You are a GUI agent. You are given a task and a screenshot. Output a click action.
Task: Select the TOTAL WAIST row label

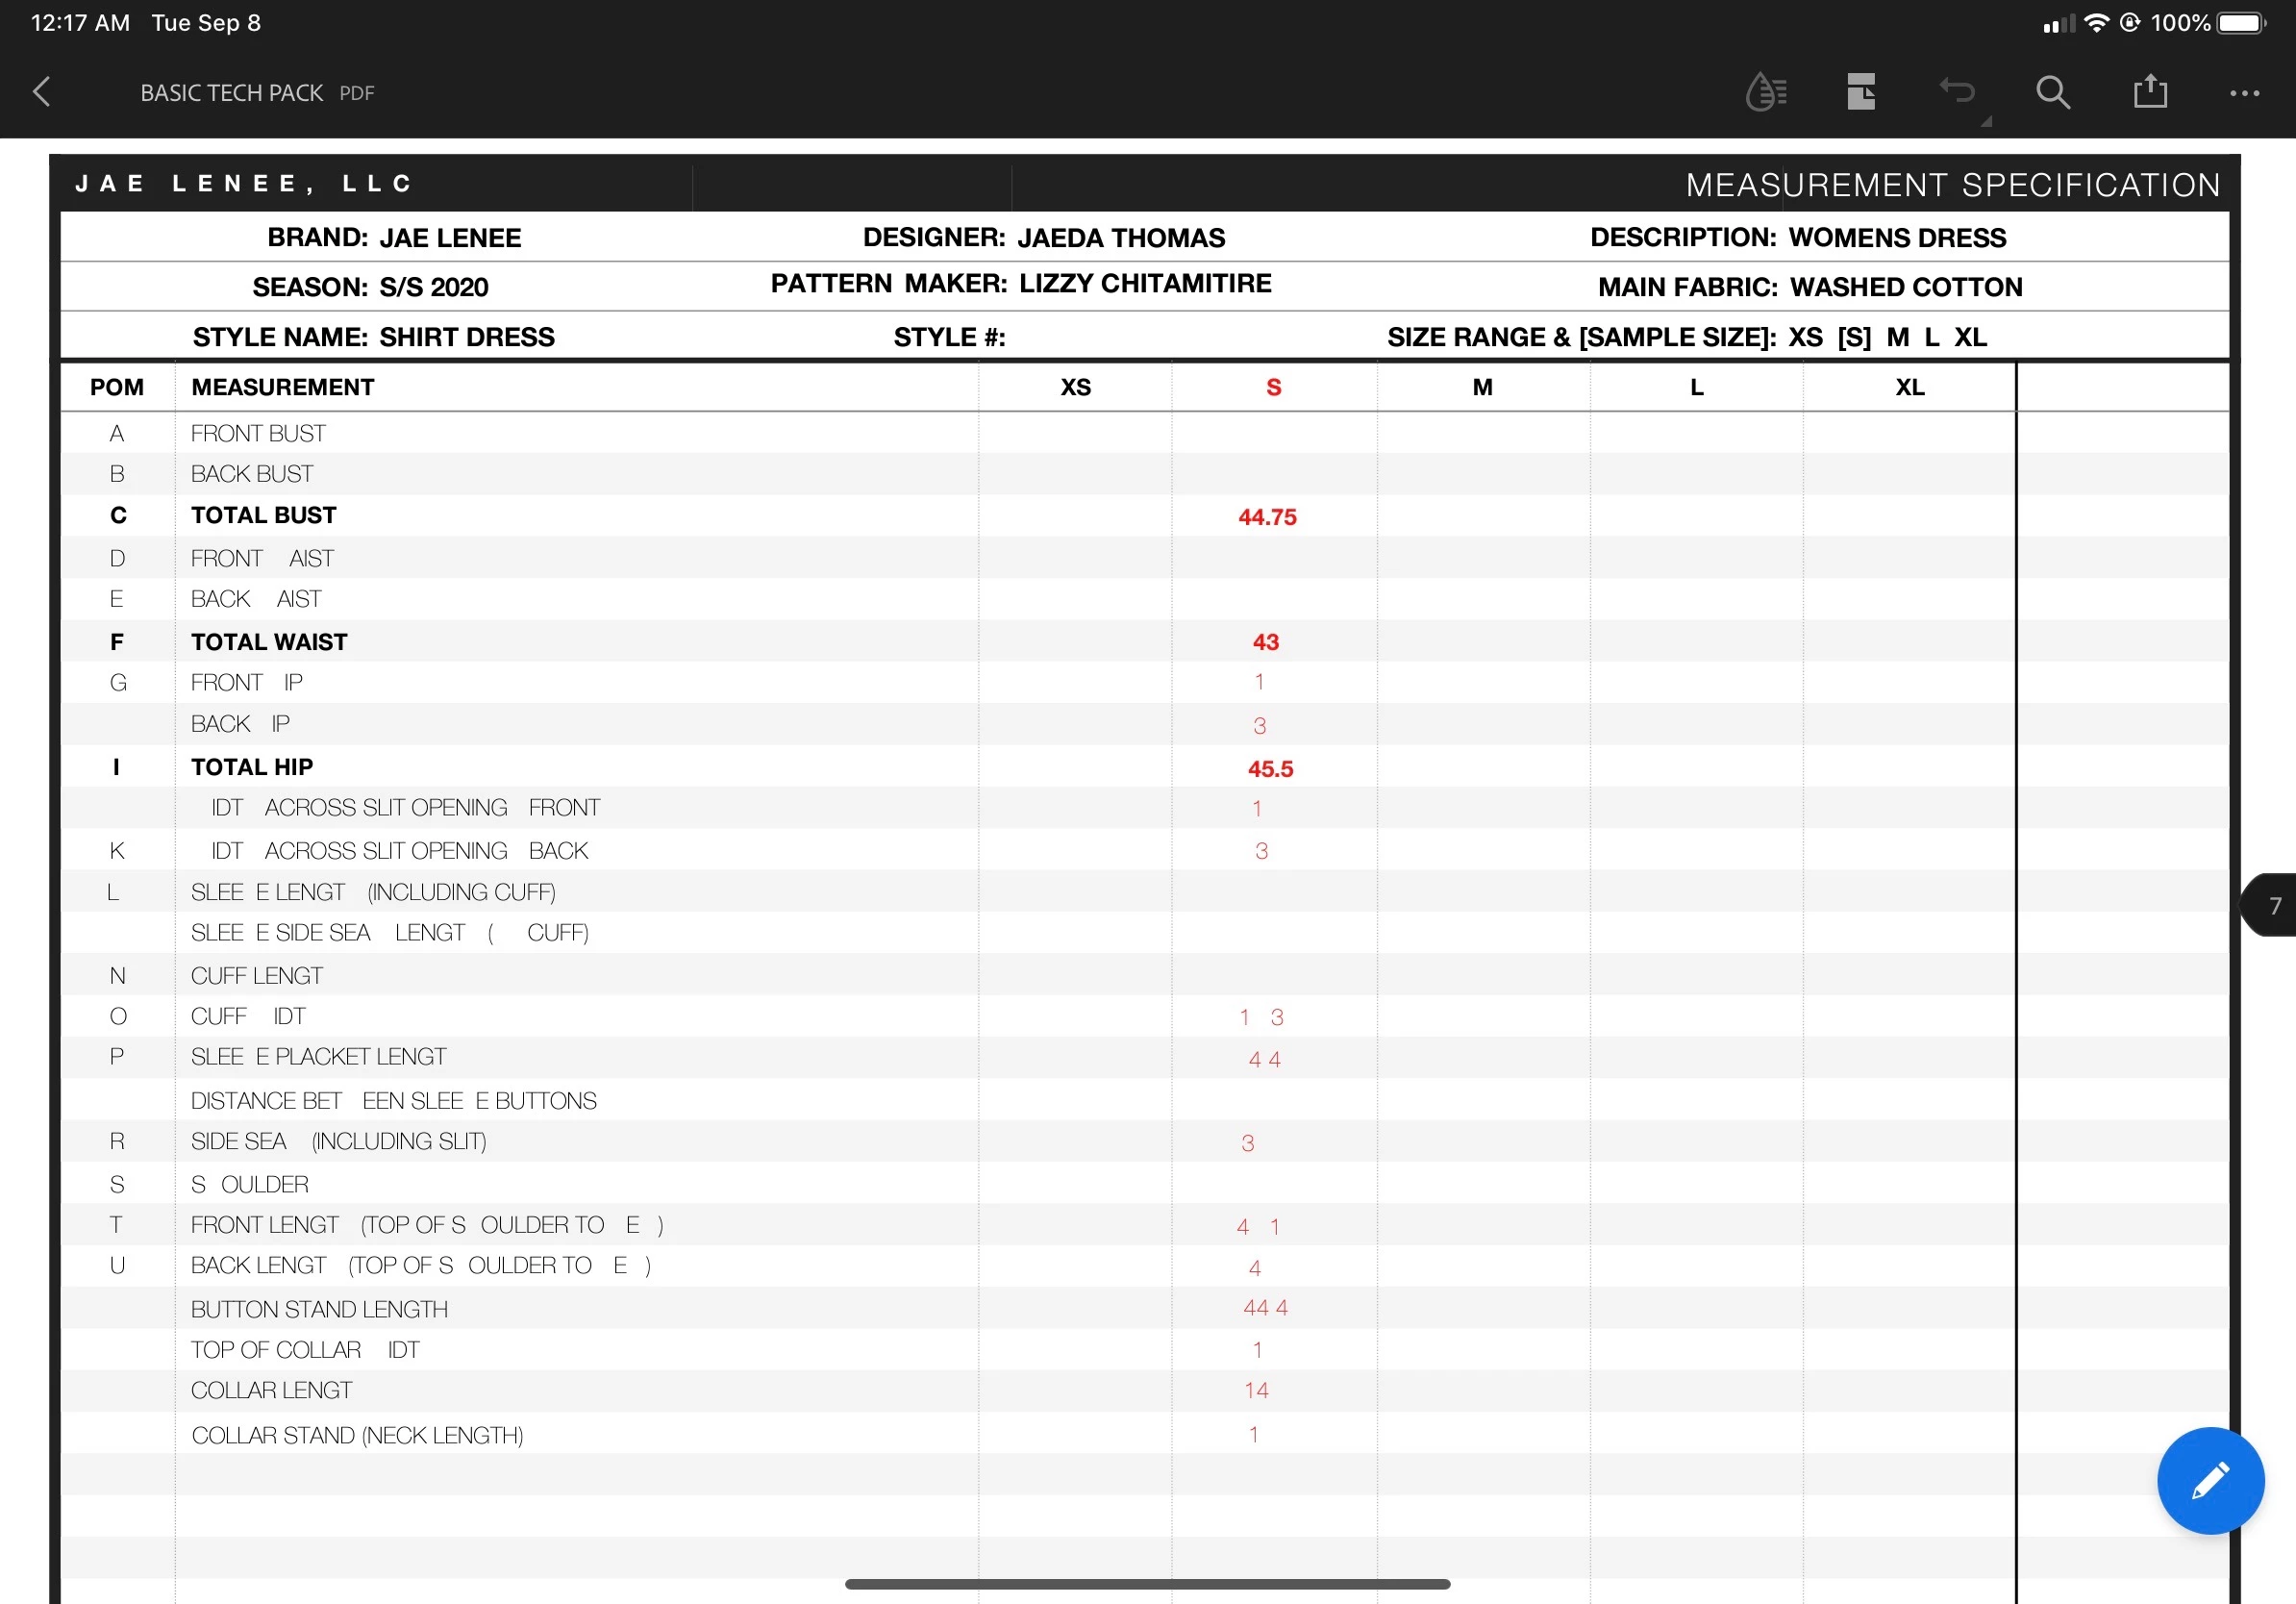pyautogui.click(x=269, y=642)
